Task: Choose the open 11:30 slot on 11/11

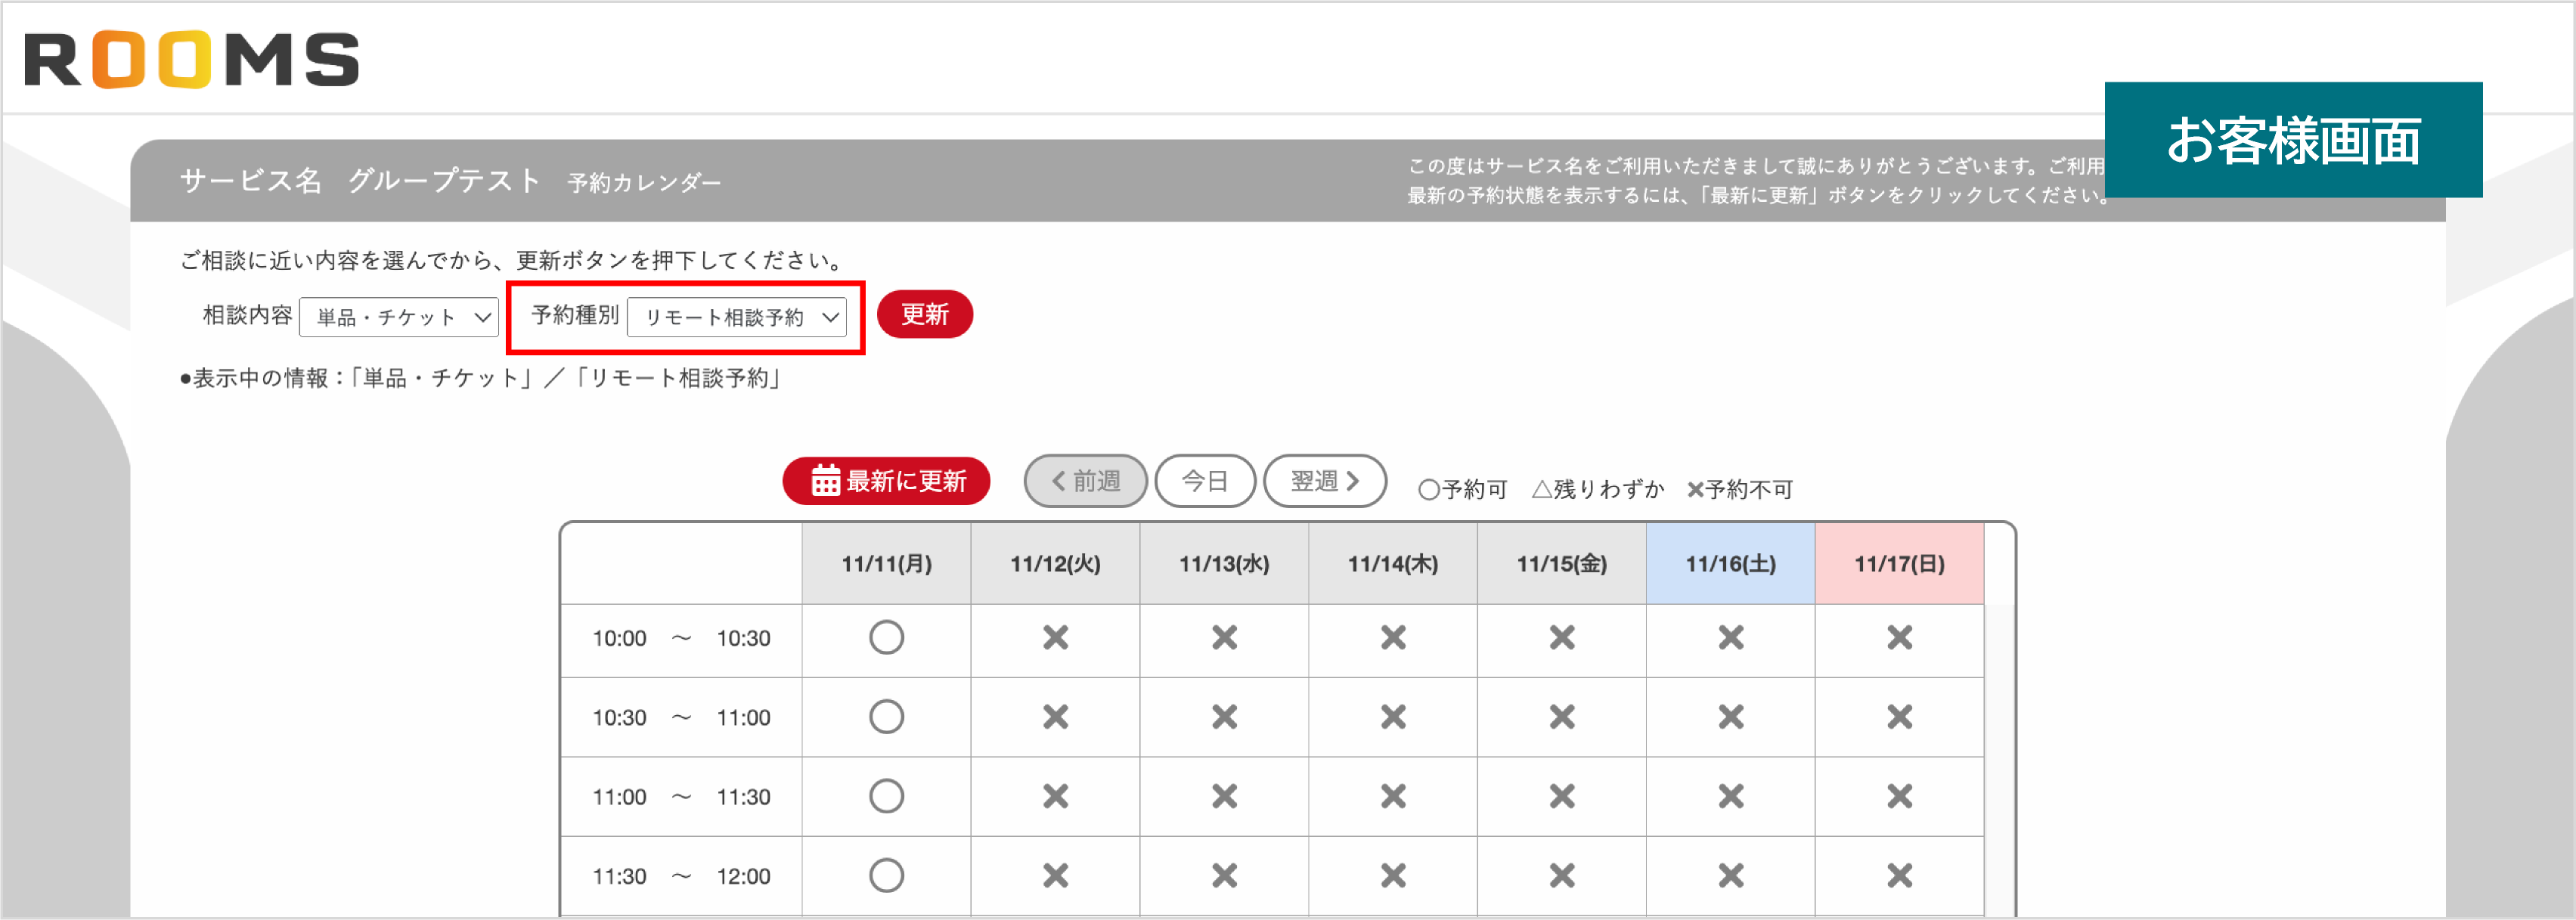Action: coord(886,874)
